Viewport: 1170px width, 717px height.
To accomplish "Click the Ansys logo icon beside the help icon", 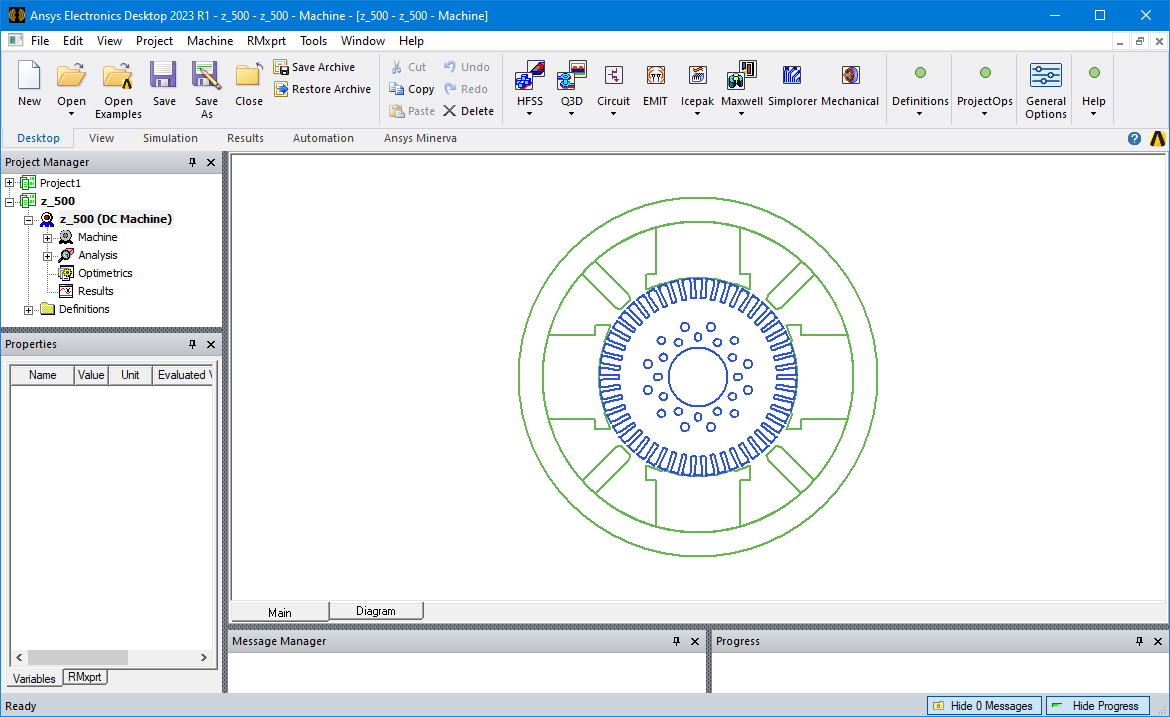I will pos(1157,139).
